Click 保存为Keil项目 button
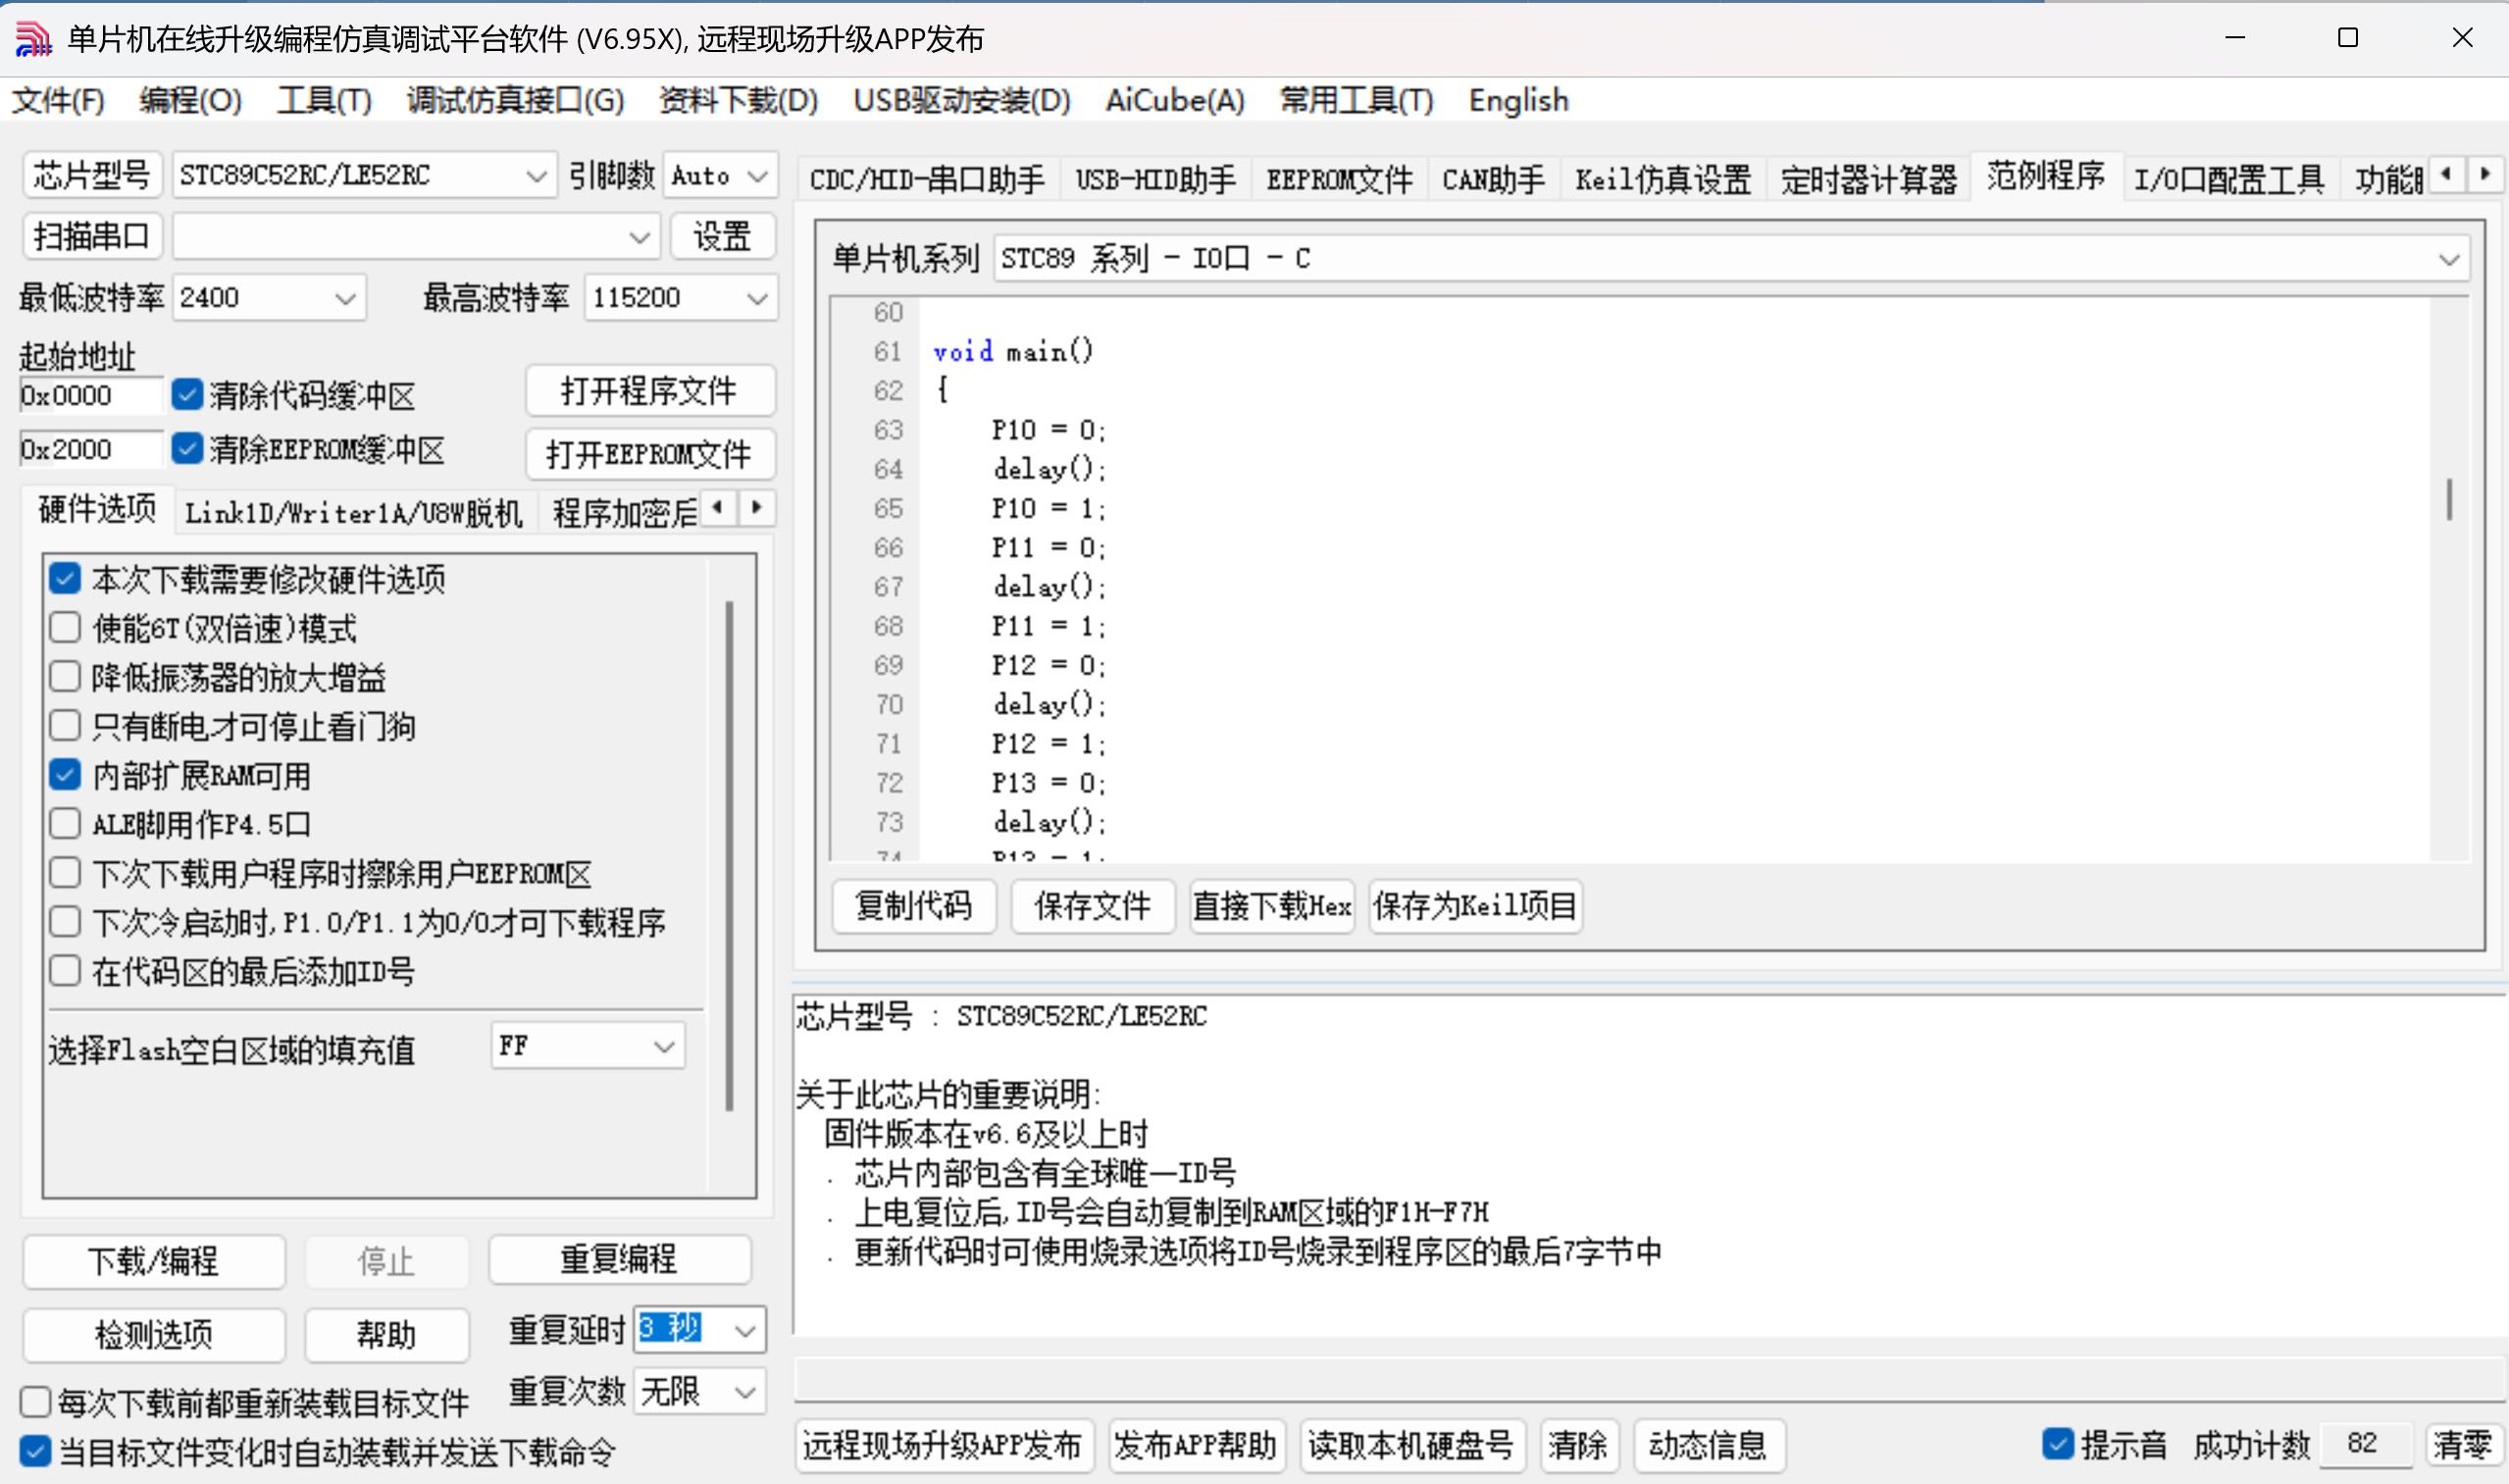 pyautogui.click(x=1475, y=906)
